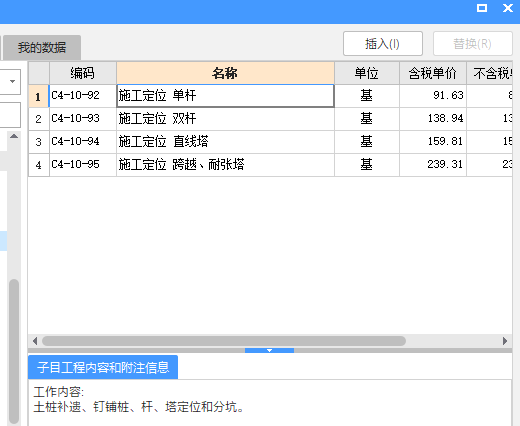Image resolution: width=520 pixels, height=426 pixels.
Task: Click the left vertical scrollbar thumb
Action: click(14, 352)
